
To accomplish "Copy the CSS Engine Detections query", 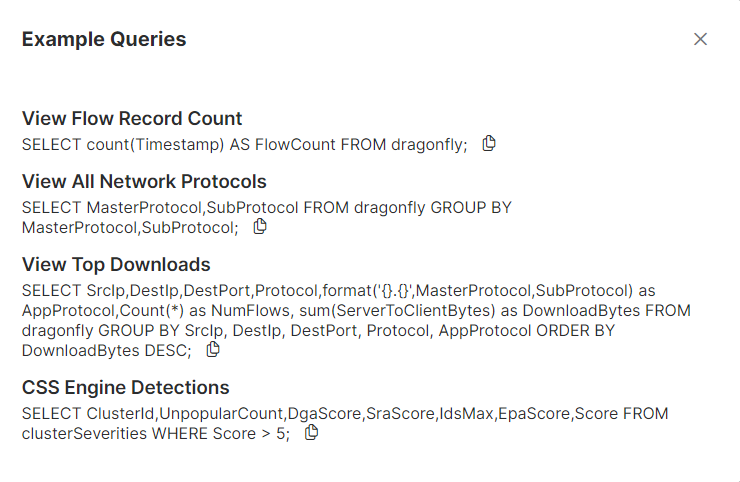I will tap(311, 432).
